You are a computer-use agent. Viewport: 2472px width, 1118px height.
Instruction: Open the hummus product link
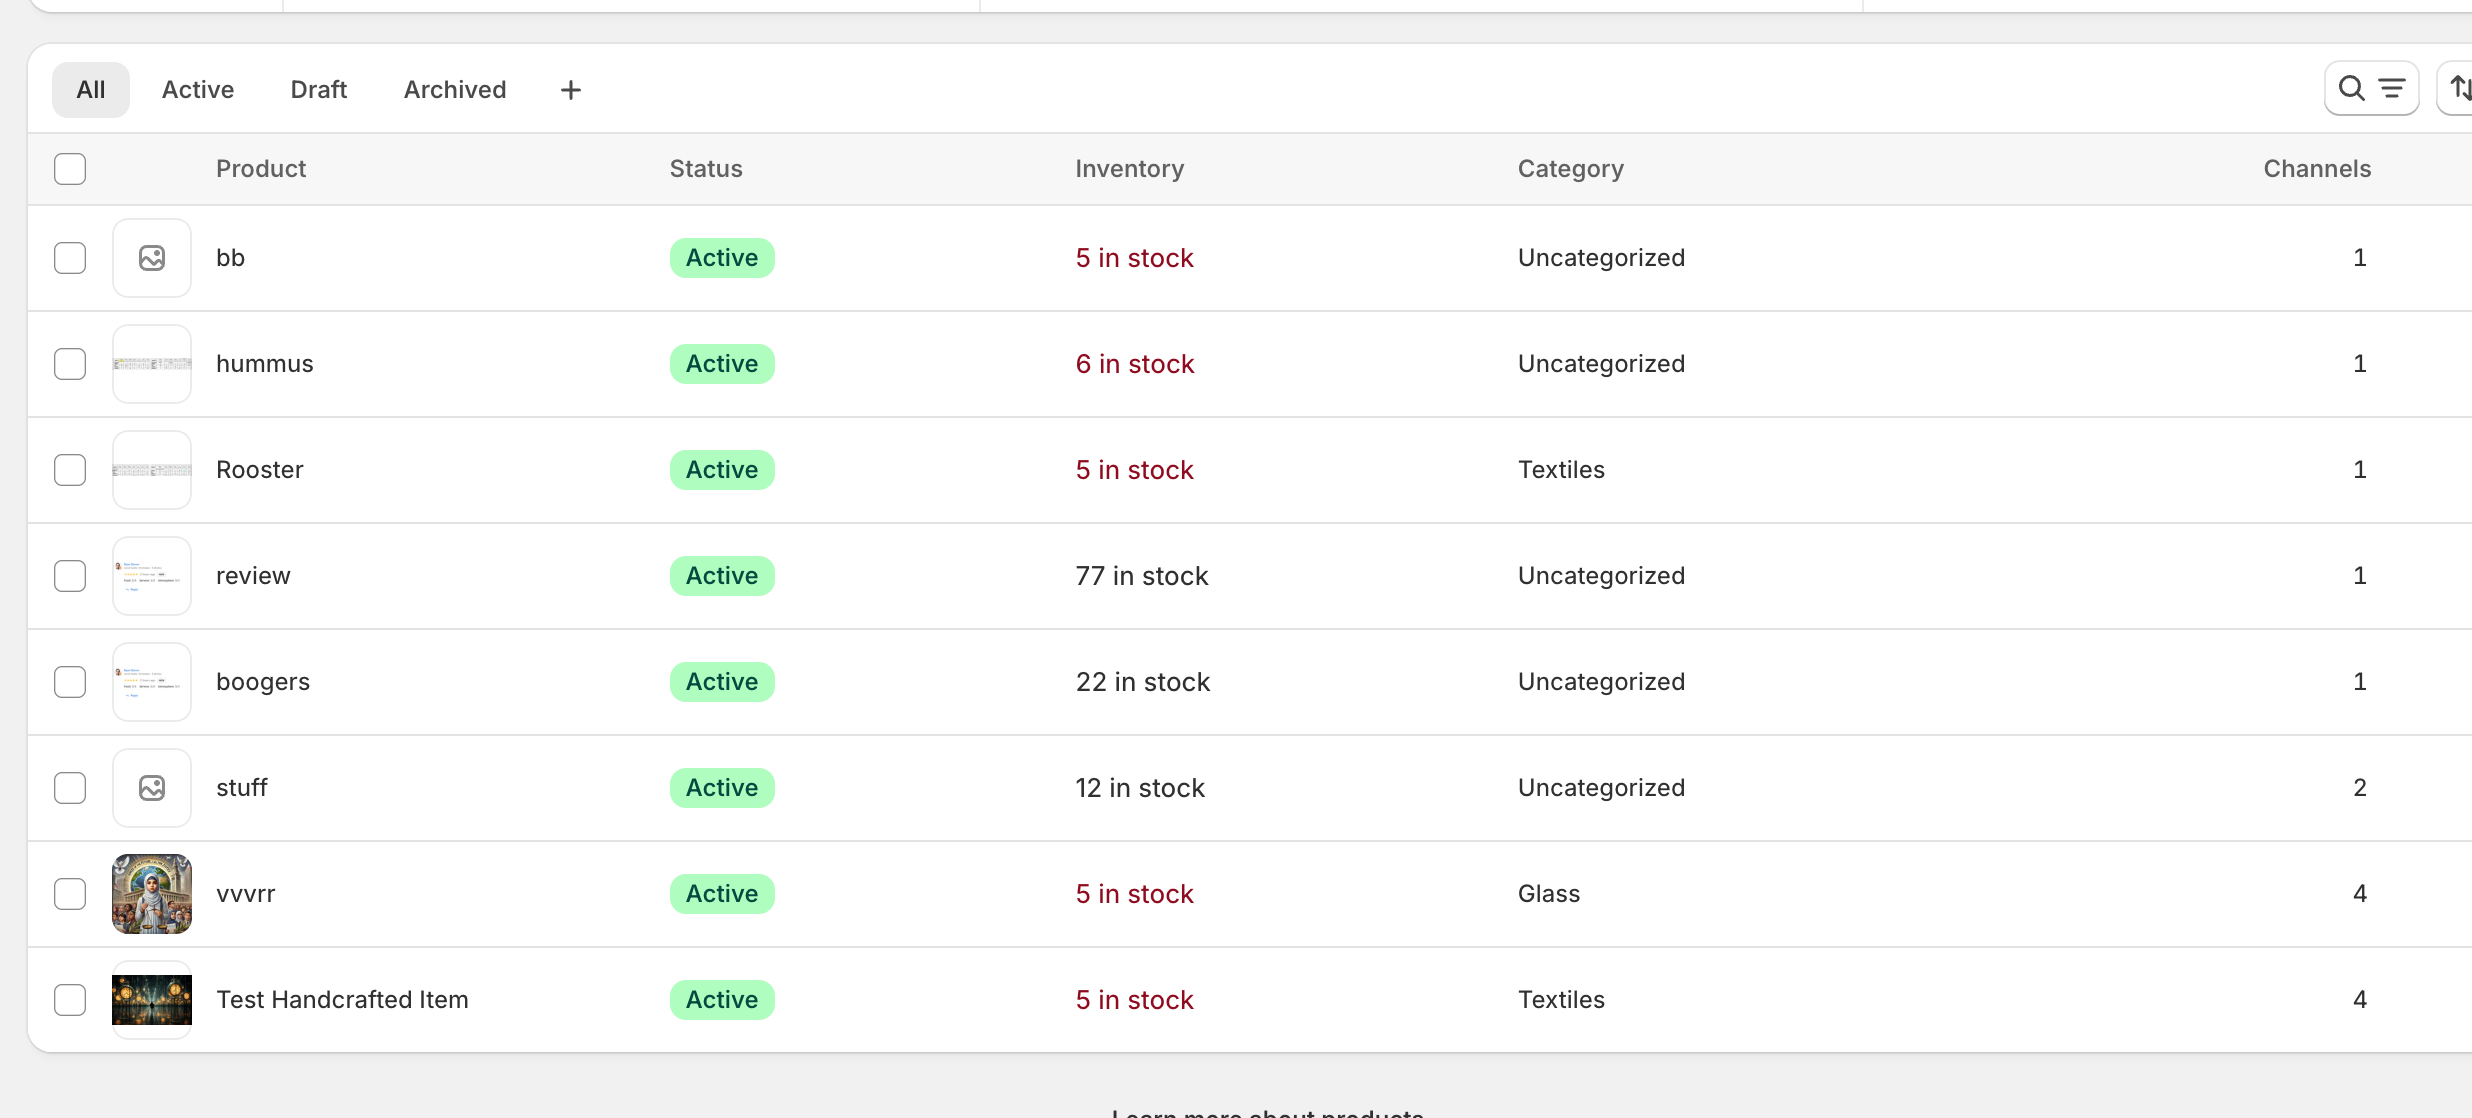(265, 364)
